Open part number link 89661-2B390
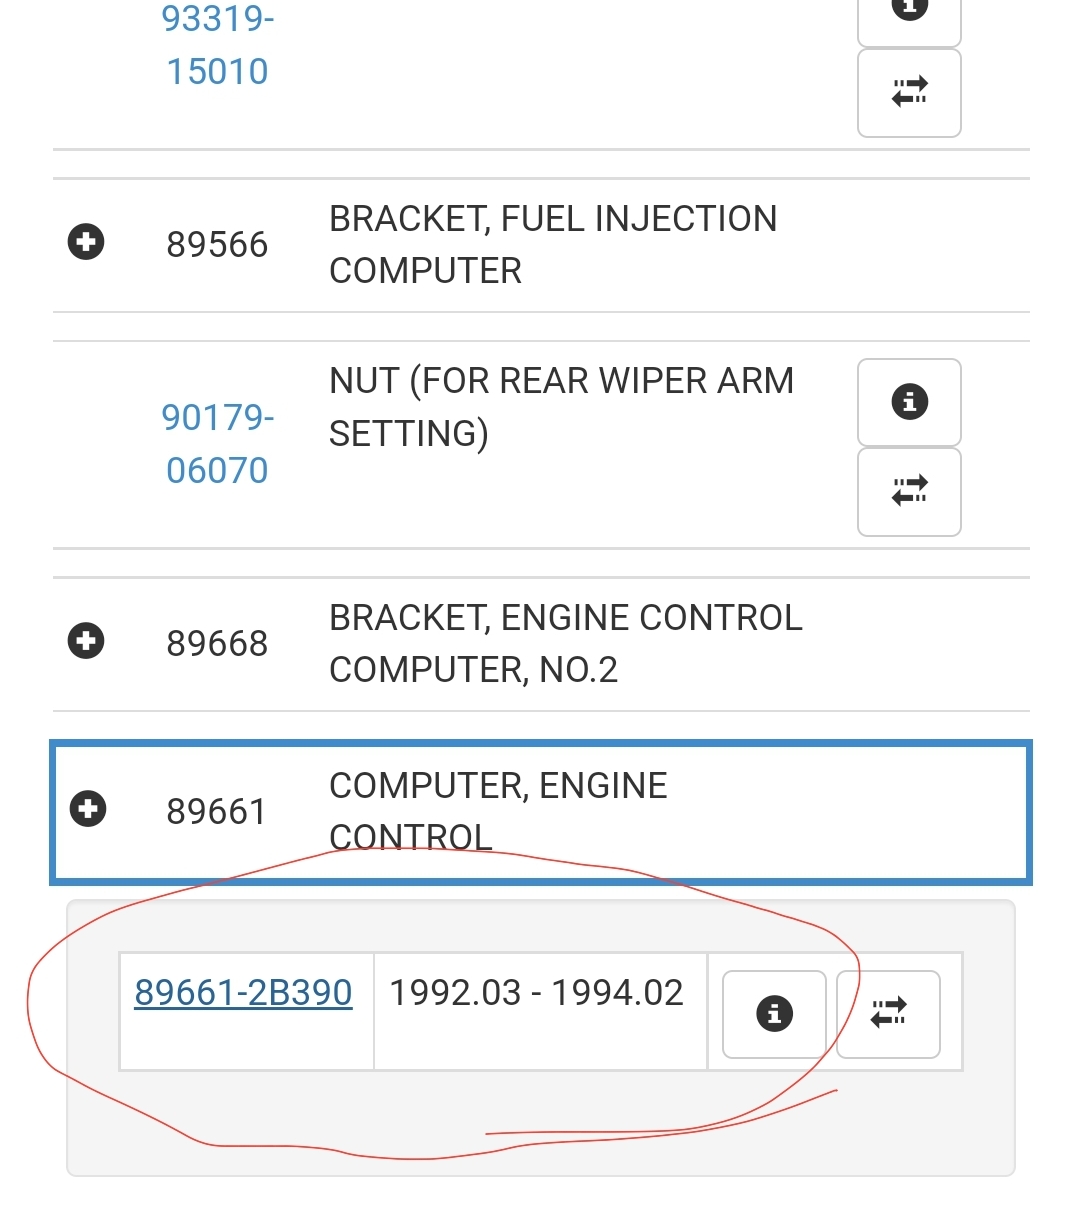1080x1223 pixels. pos(243,993)
